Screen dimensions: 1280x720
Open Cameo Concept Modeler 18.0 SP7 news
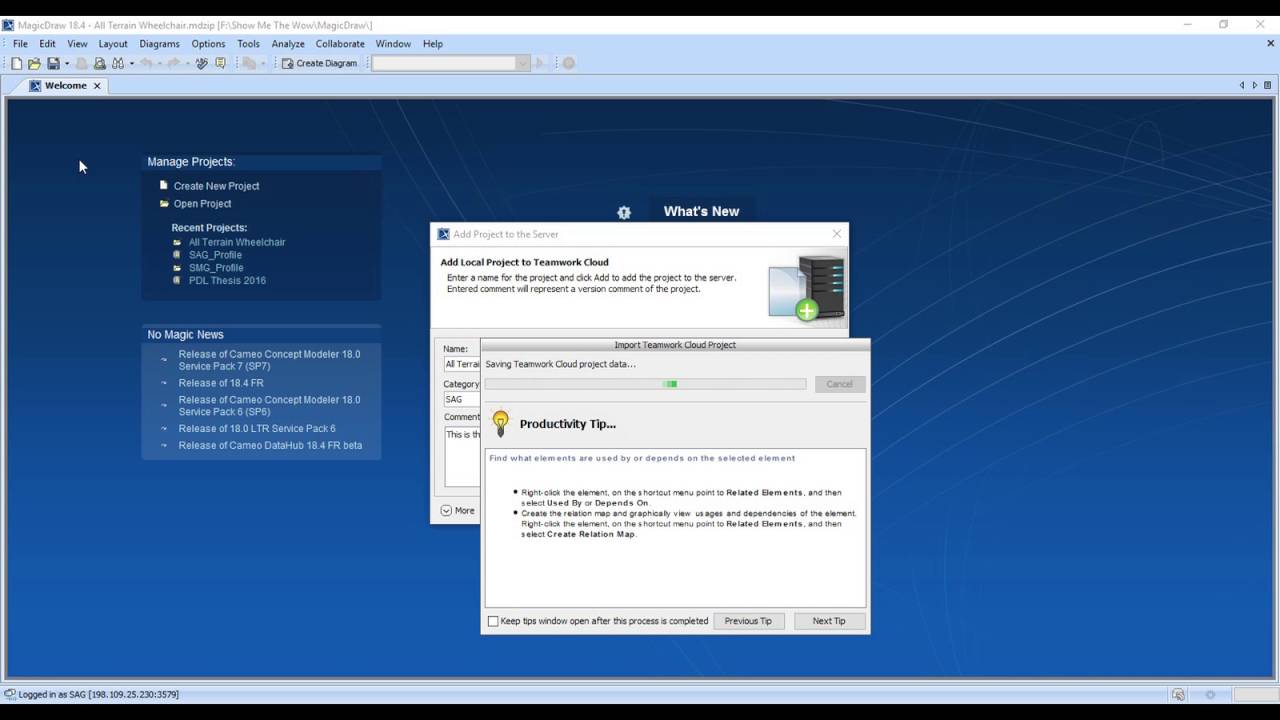click(x=269, y=360)
